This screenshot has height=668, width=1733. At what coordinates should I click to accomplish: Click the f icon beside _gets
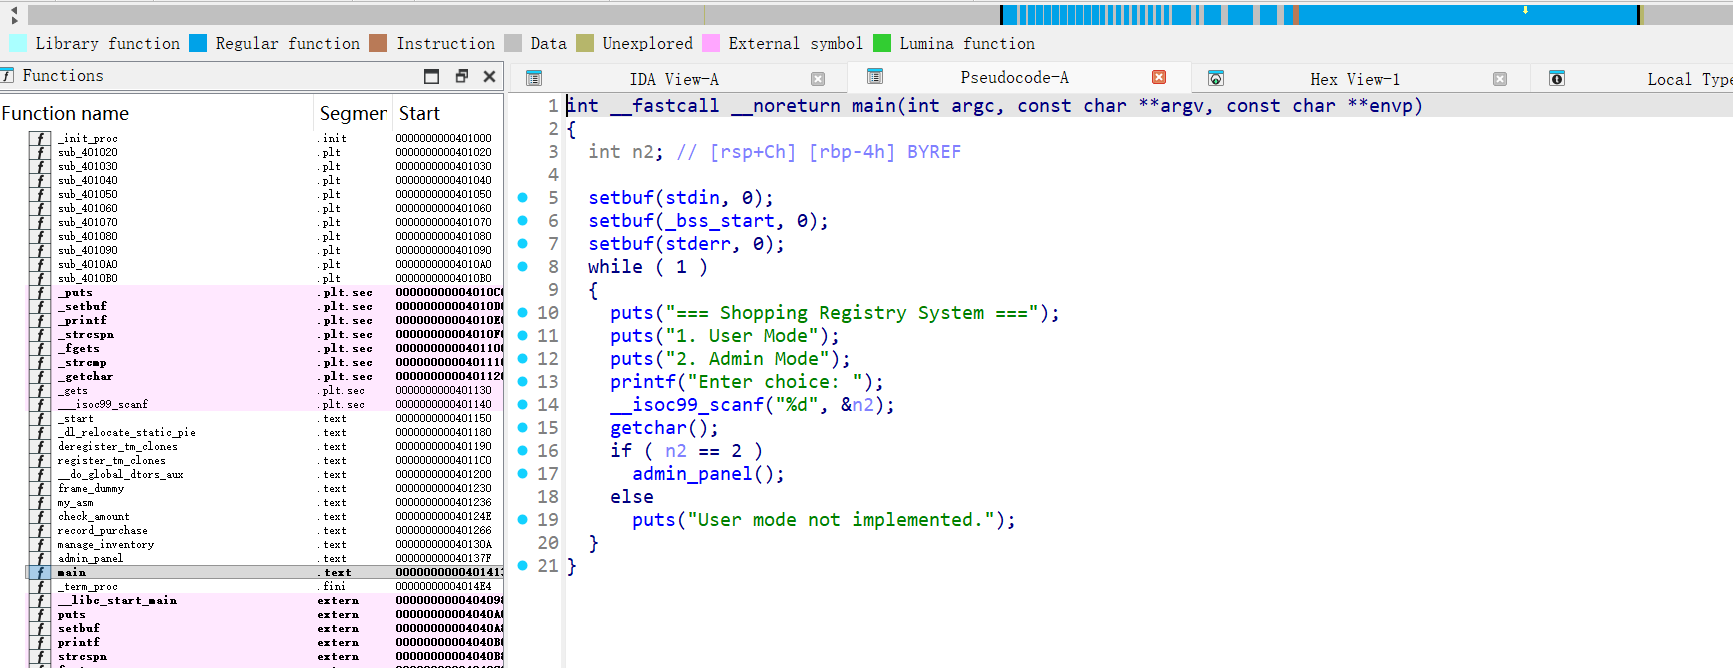click(40, 390)
